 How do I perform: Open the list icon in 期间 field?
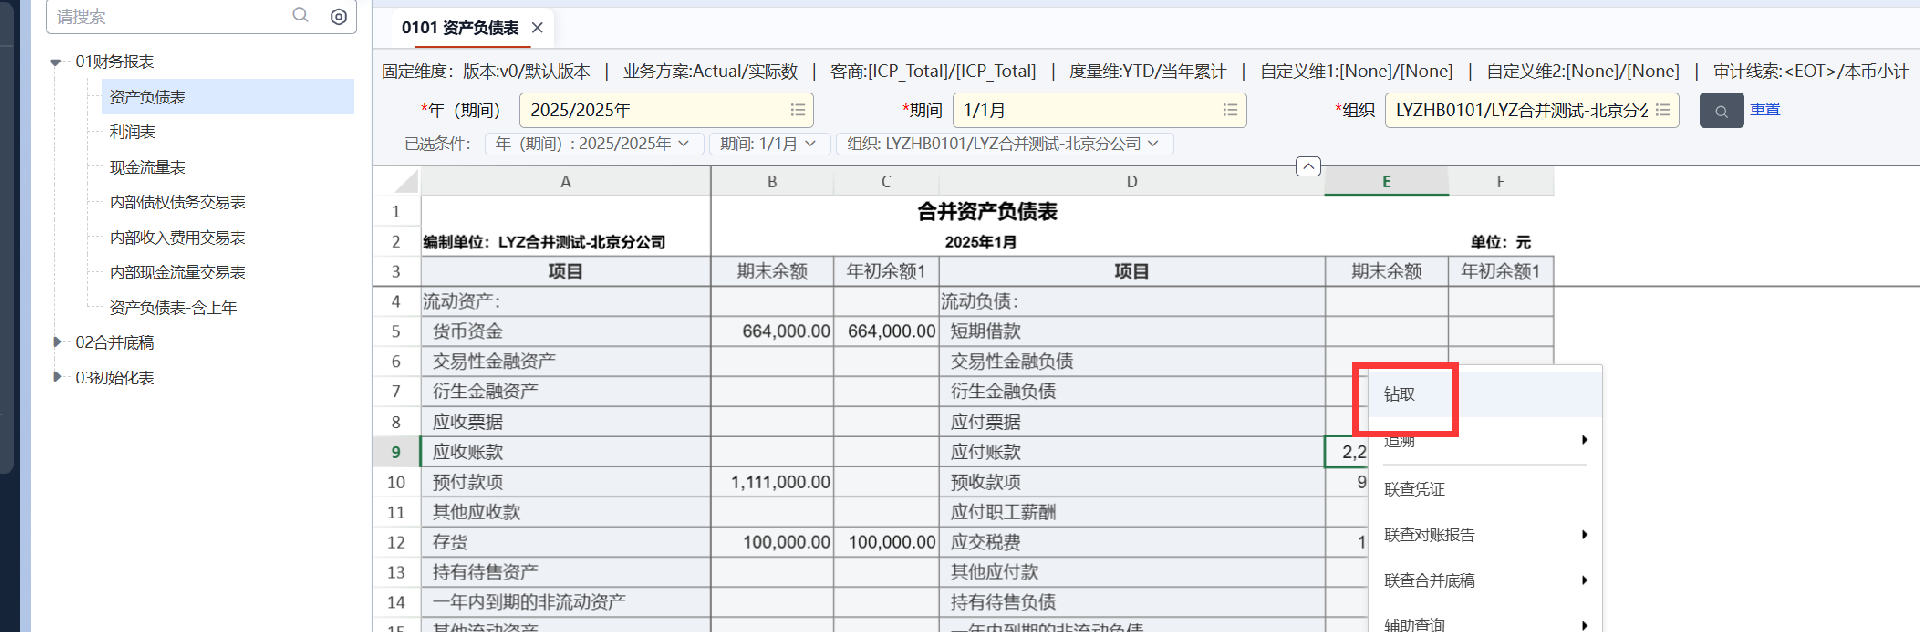(1230, 110)
